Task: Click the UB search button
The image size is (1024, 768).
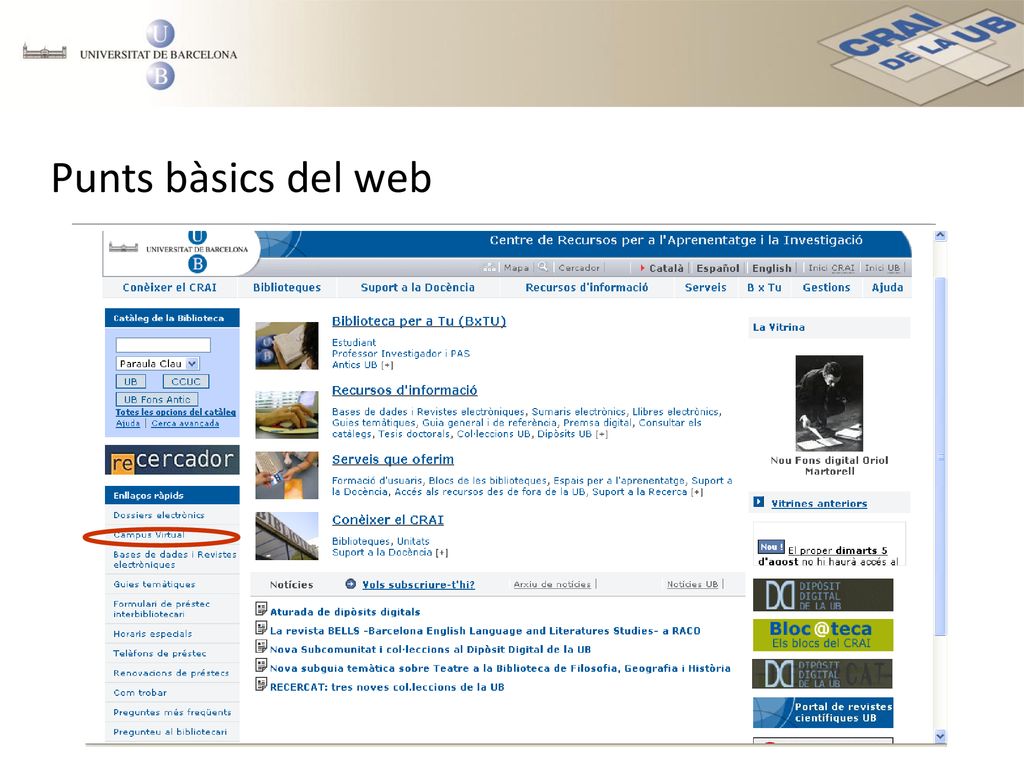Action: (x=131, y=381)
